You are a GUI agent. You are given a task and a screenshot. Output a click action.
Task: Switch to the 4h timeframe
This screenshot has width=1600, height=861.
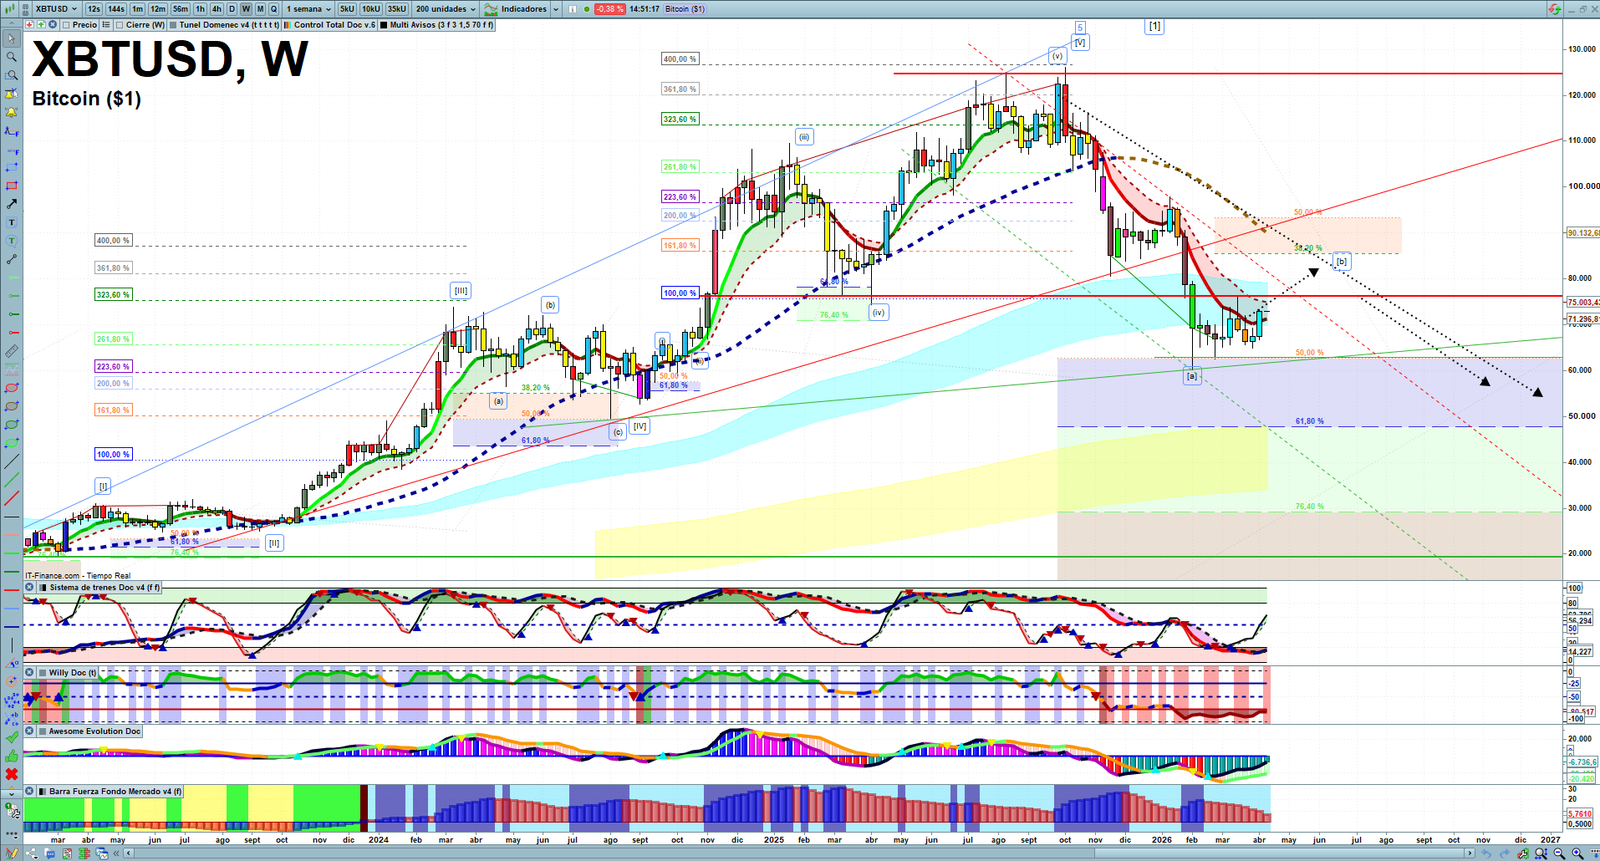click(x=216, y=9)
